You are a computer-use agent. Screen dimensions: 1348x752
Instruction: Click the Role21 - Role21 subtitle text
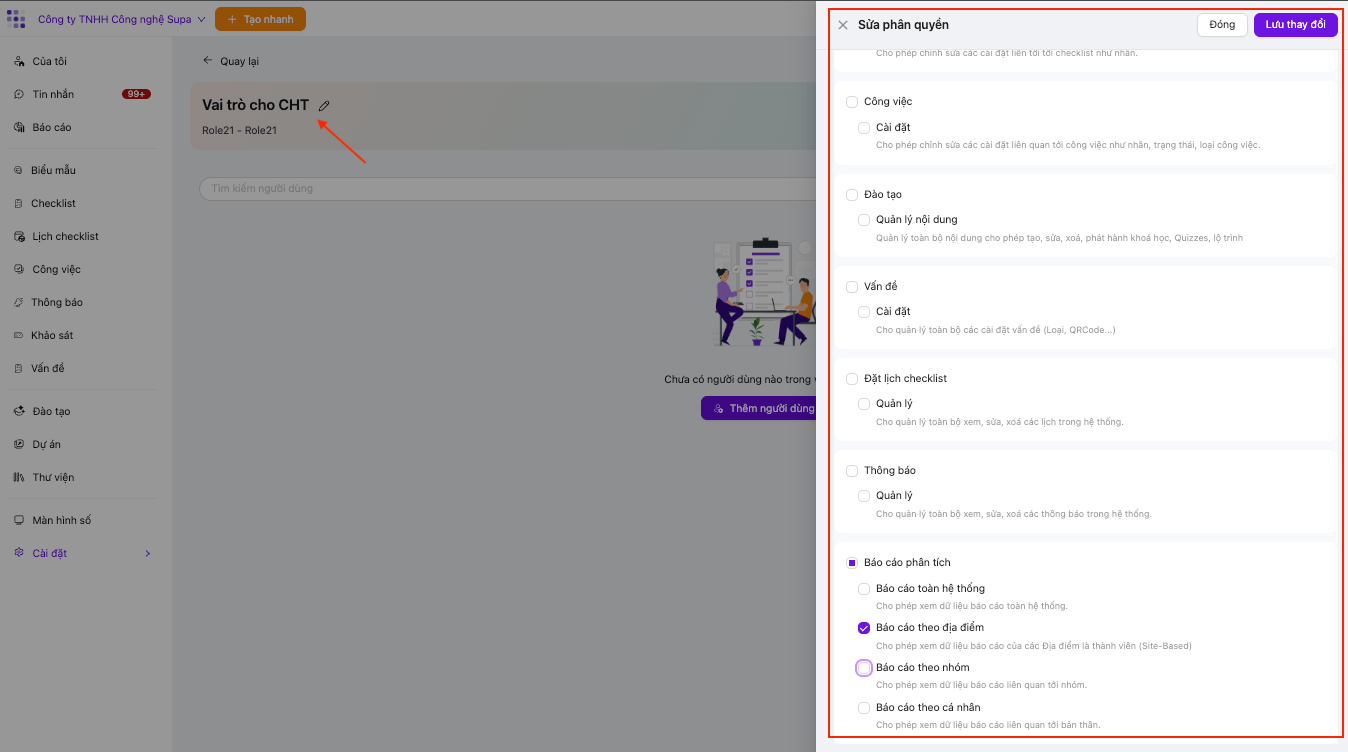(x=239, y=130)
